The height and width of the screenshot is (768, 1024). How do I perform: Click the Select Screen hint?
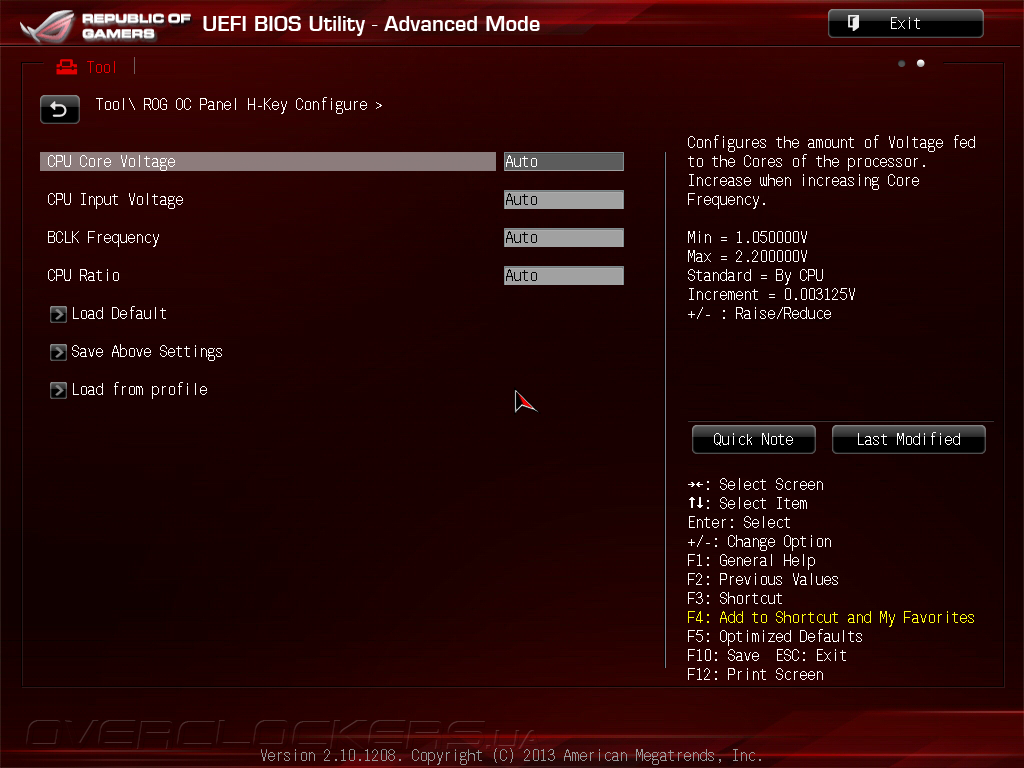tap(756, 485)
